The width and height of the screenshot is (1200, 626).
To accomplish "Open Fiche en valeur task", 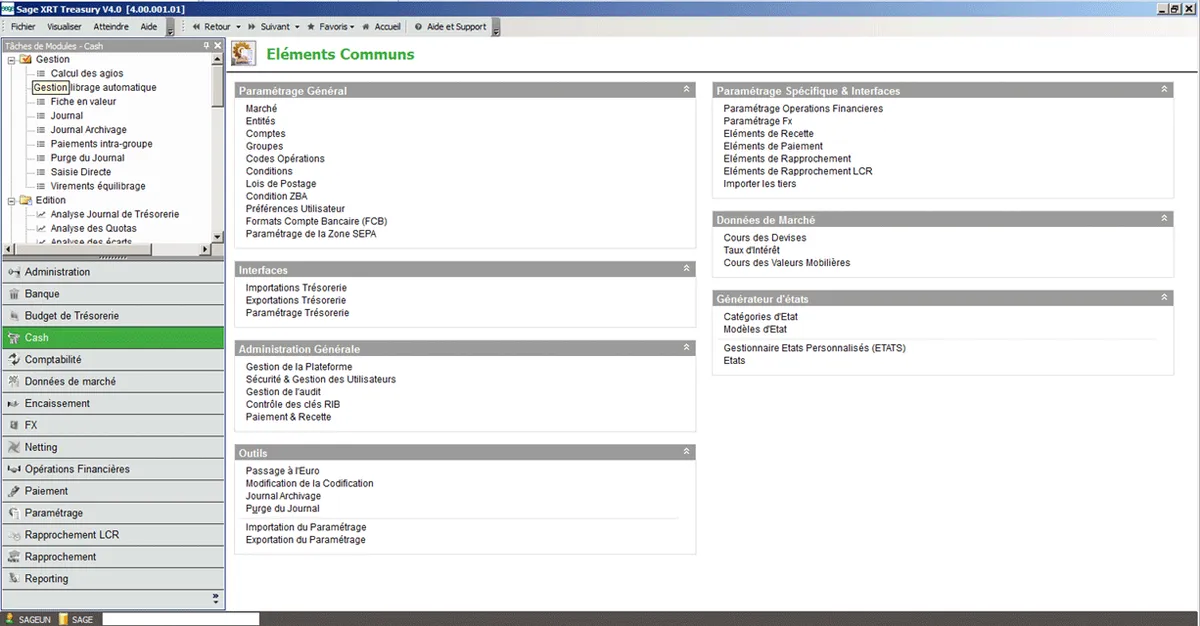I will pyautogui.click(x=83, y=101).
